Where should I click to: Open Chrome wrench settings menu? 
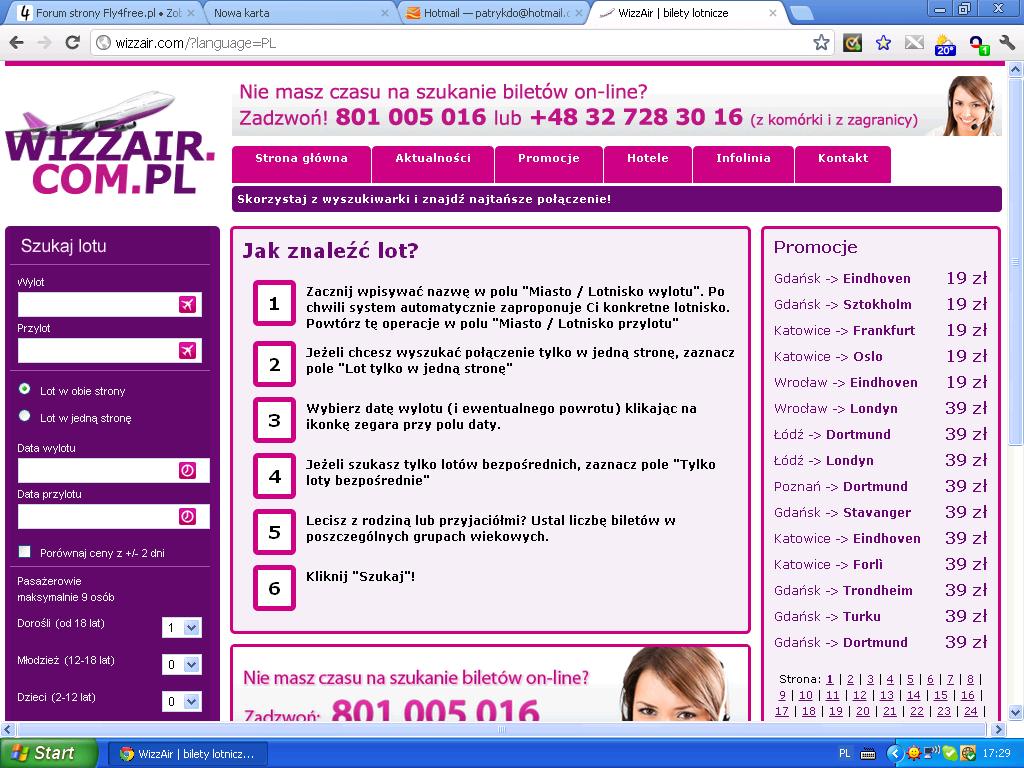1007,43
